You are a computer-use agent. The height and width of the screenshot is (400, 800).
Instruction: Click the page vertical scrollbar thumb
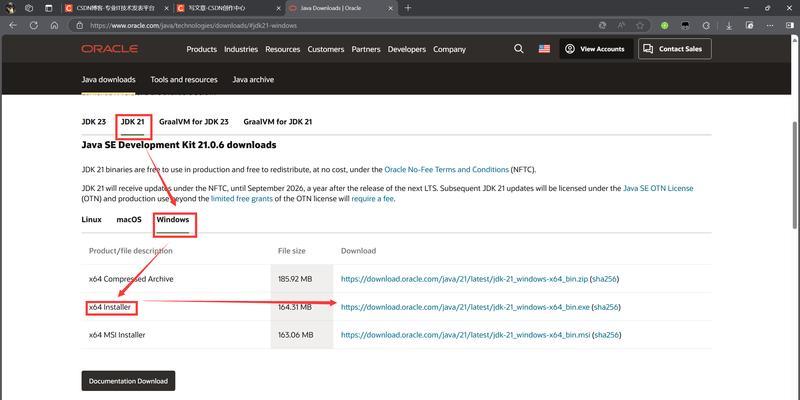coord(795,174)
